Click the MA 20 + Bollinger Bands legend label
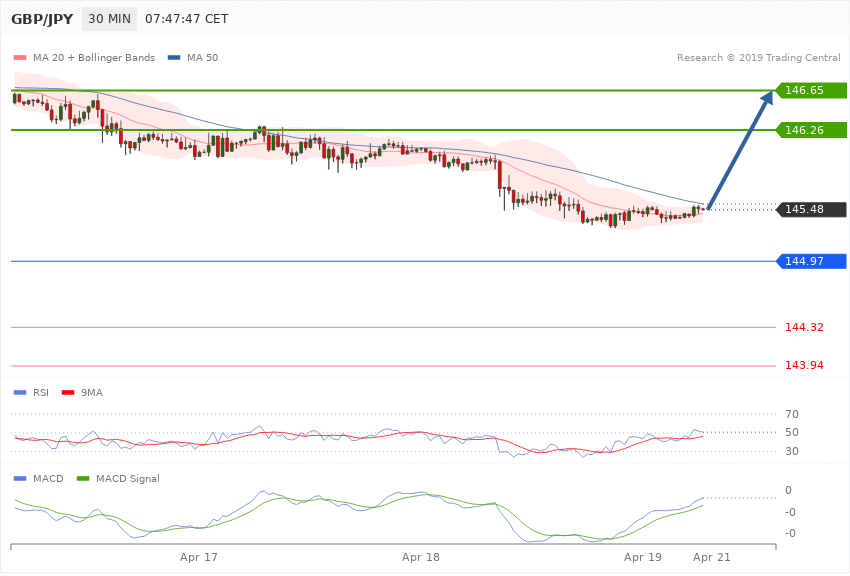The image size is (850, 576). coord(94,58)
